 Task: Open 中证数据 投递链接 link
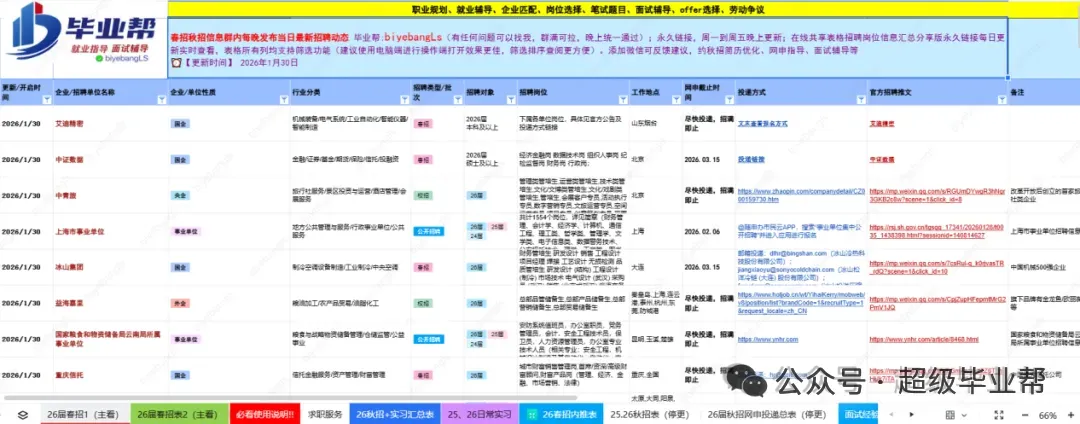tap(750, 159)
